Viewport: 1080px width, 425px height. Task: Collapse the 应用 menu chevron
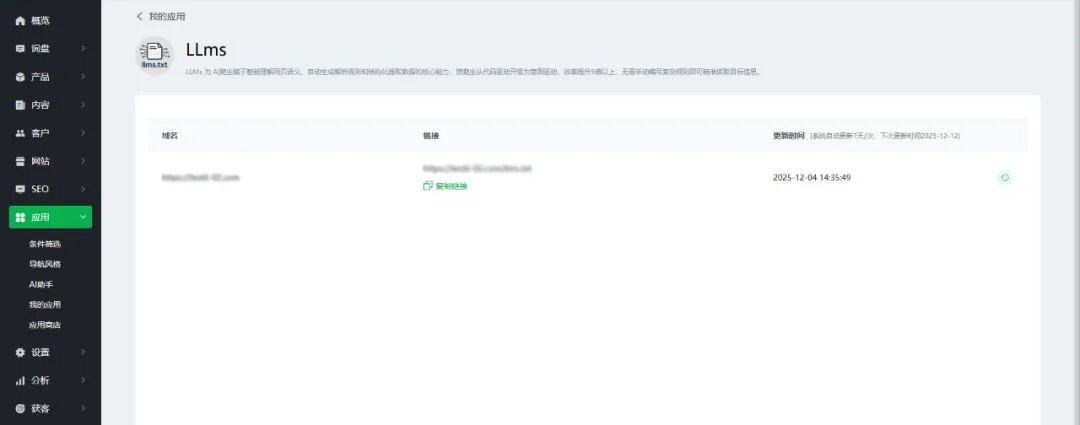point(83,217)
